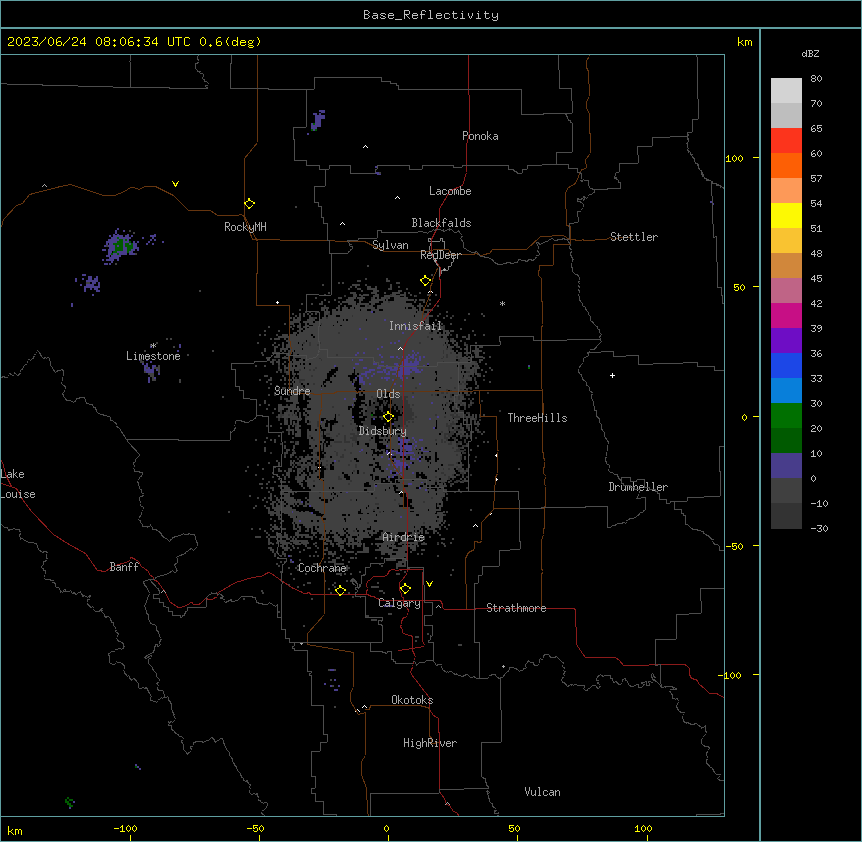
Task: Click the yellow v marker east of Calgary
Action: (x=429, y=584)
